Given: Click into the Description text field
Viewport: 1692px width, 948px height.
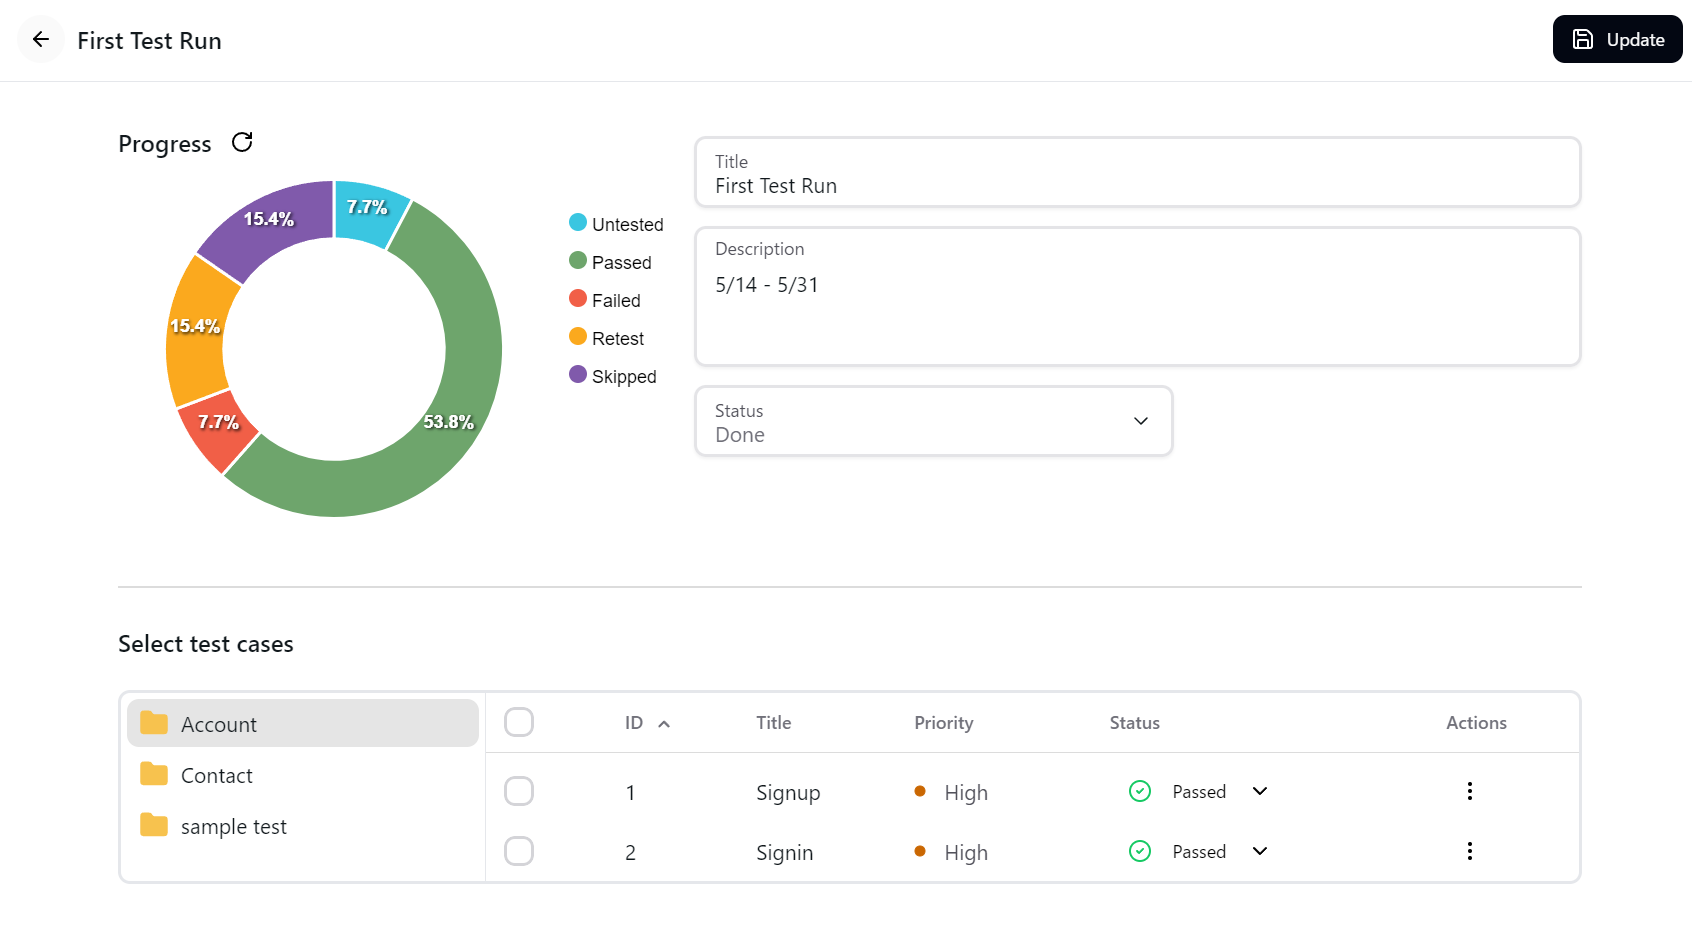Looking at the screenshot, I should tap(1137, 310).
